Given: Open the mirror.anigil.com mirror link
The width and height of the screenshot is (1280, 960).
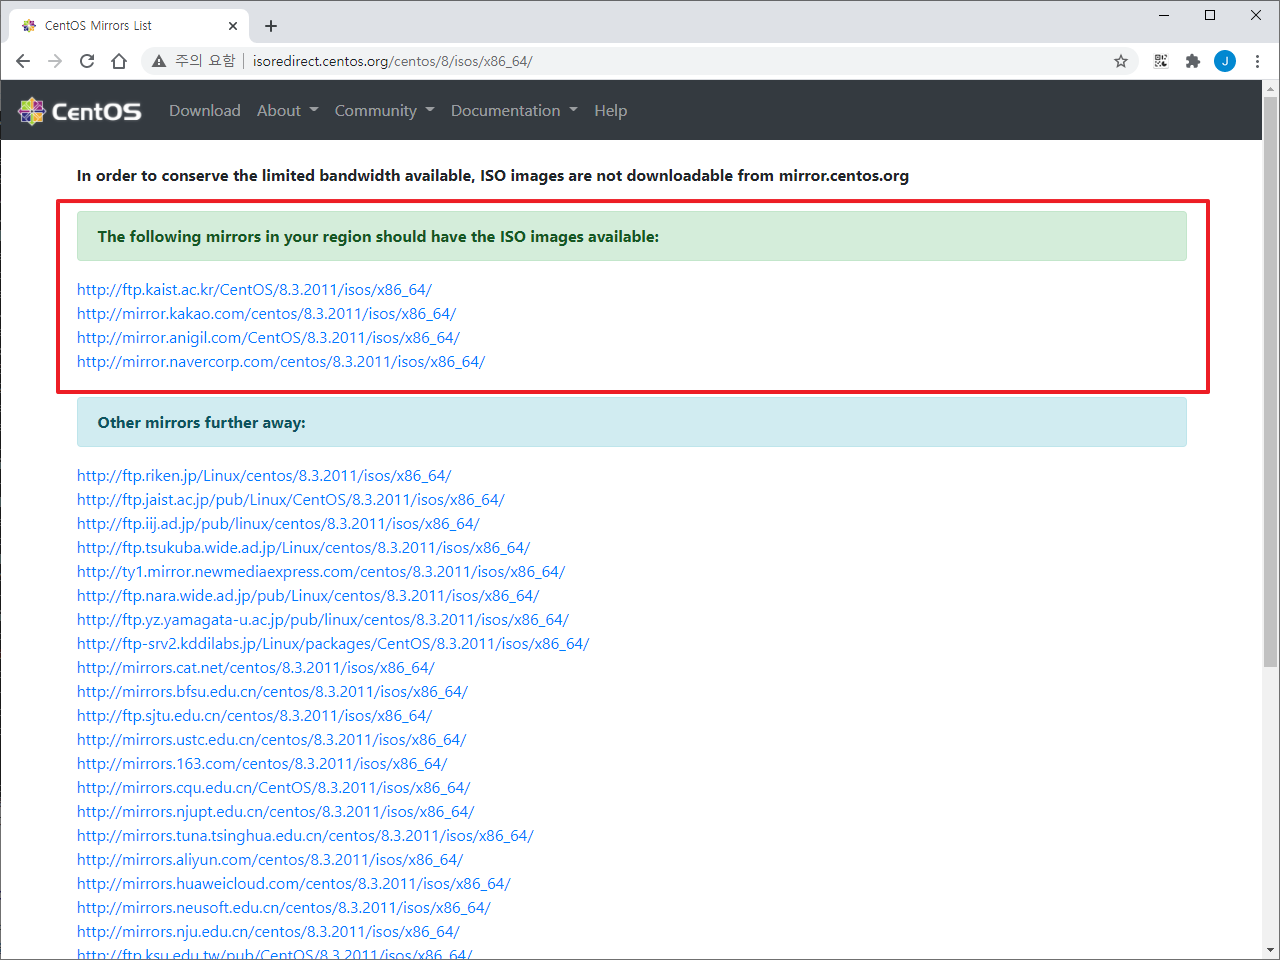Looking at the screenshot, I should coord(268,338).
